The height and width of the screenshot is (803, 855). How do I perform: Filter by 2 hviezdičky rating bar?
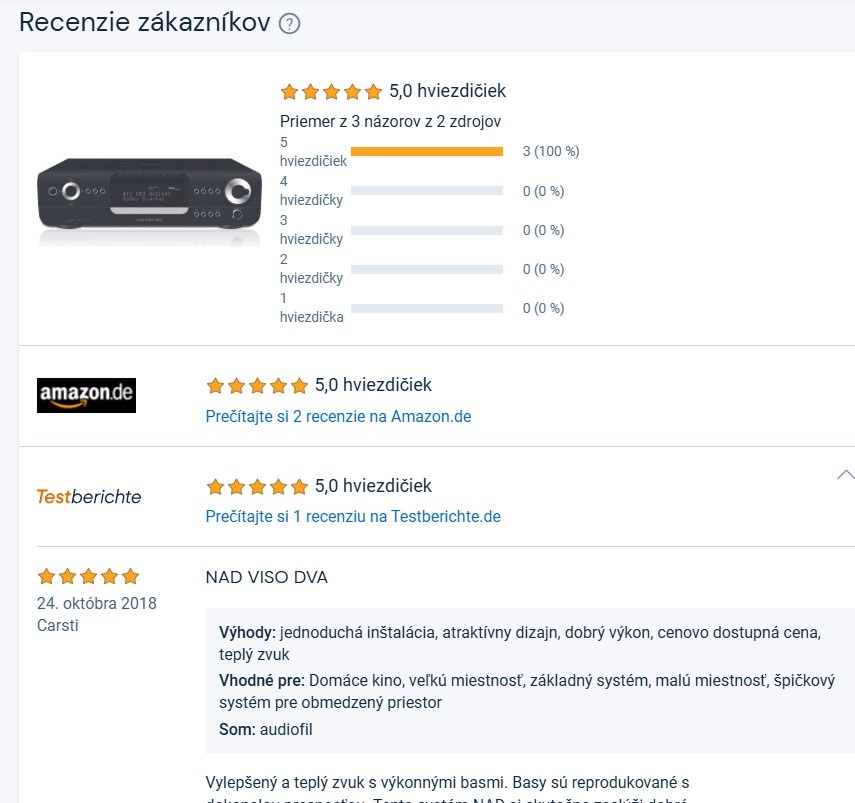[x=427, y=269]
